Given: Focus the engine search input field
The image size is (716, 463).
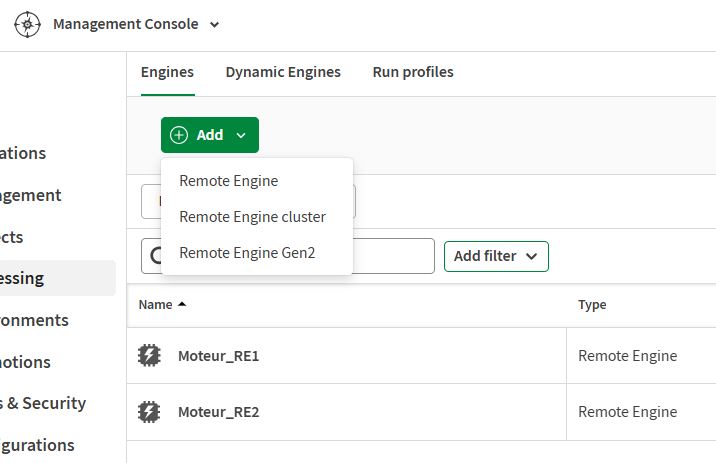Looking at the screenshot, I should pos(390,256).
